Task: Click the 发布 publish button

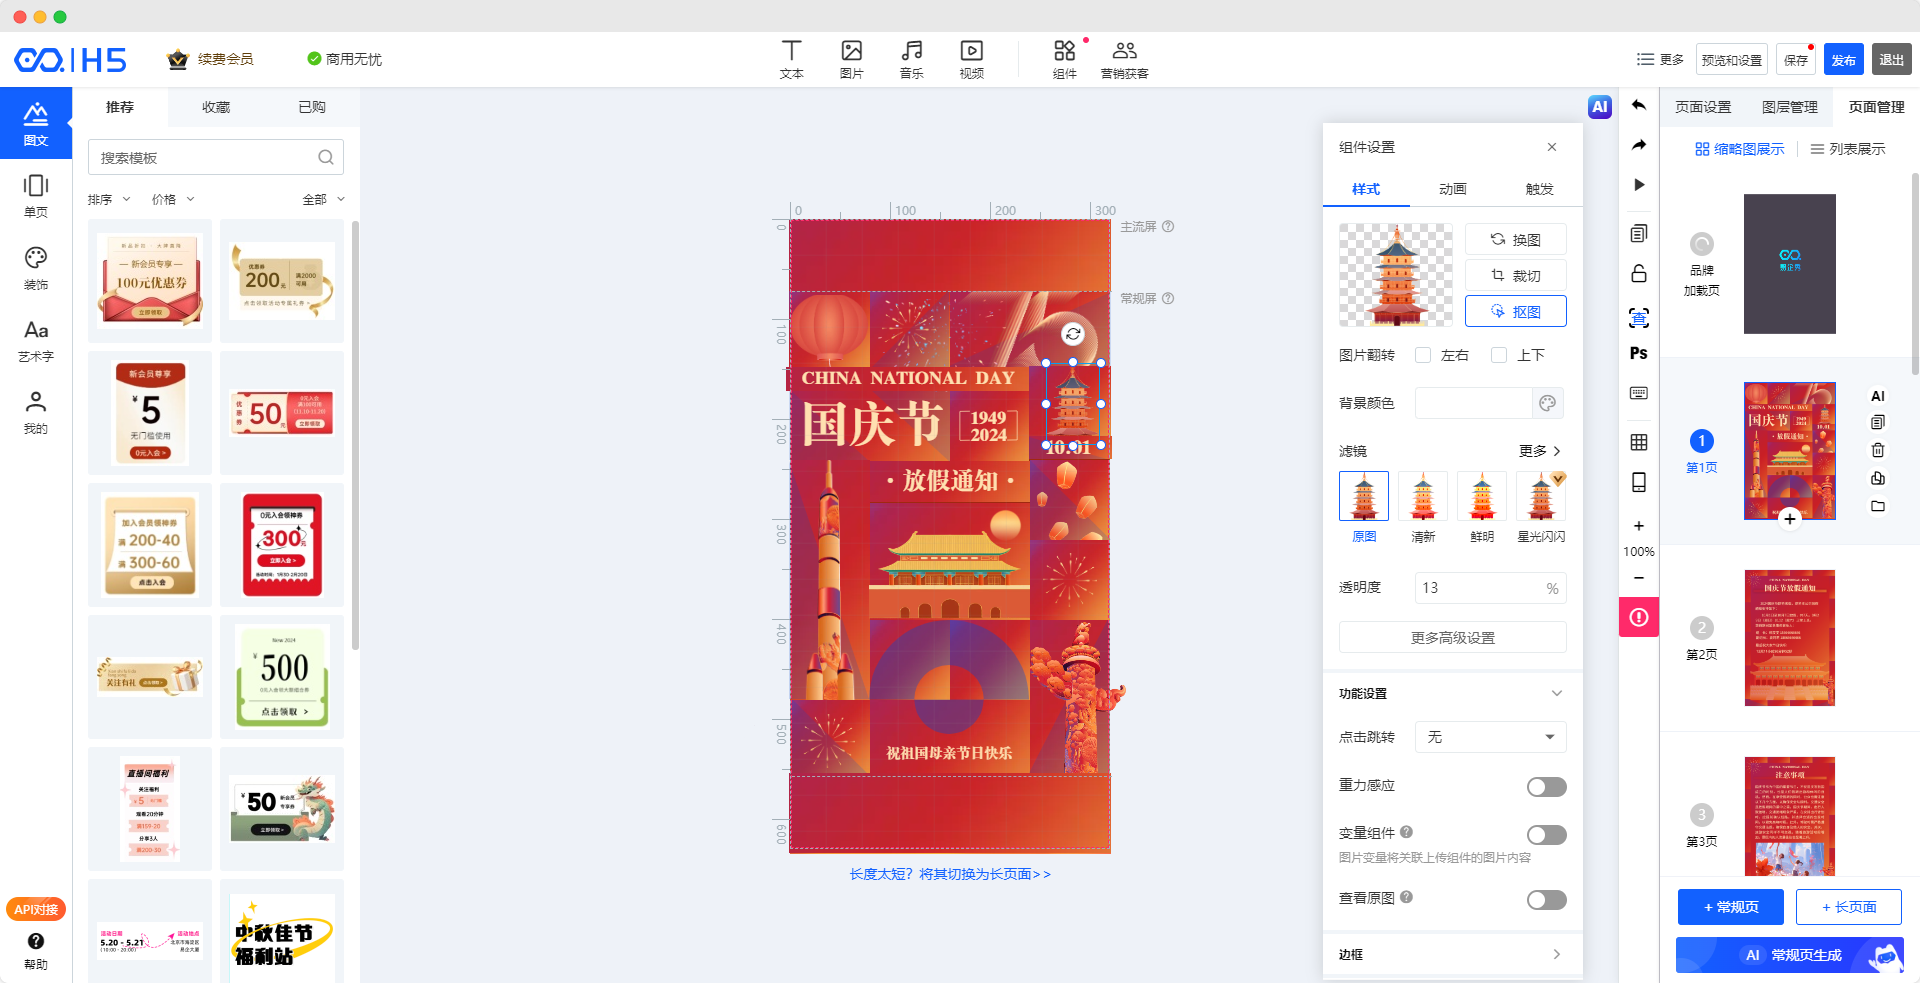Action: (x=1843, y=60)
